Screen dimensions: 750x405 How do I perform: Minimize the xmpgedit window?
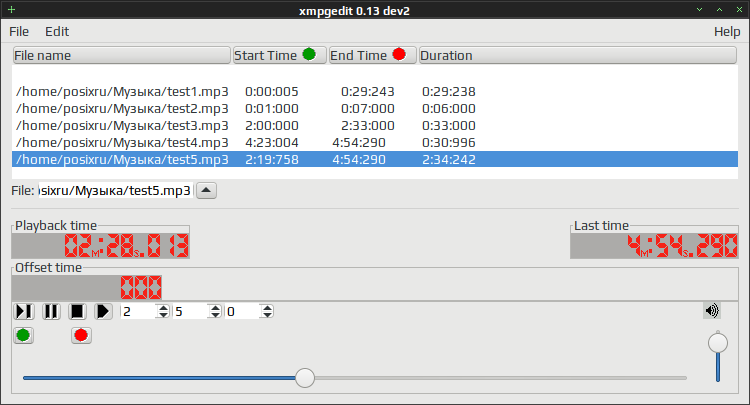point(699,10)
